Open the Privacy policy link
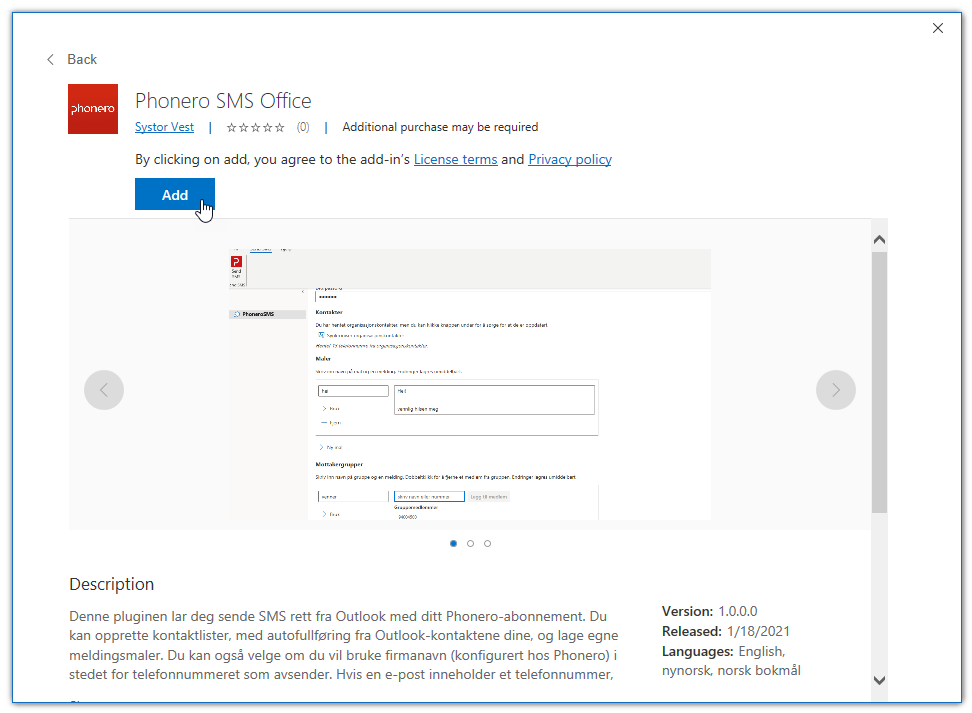The height and width of the screenshot is (713, 972). click(x=570, y=159)
